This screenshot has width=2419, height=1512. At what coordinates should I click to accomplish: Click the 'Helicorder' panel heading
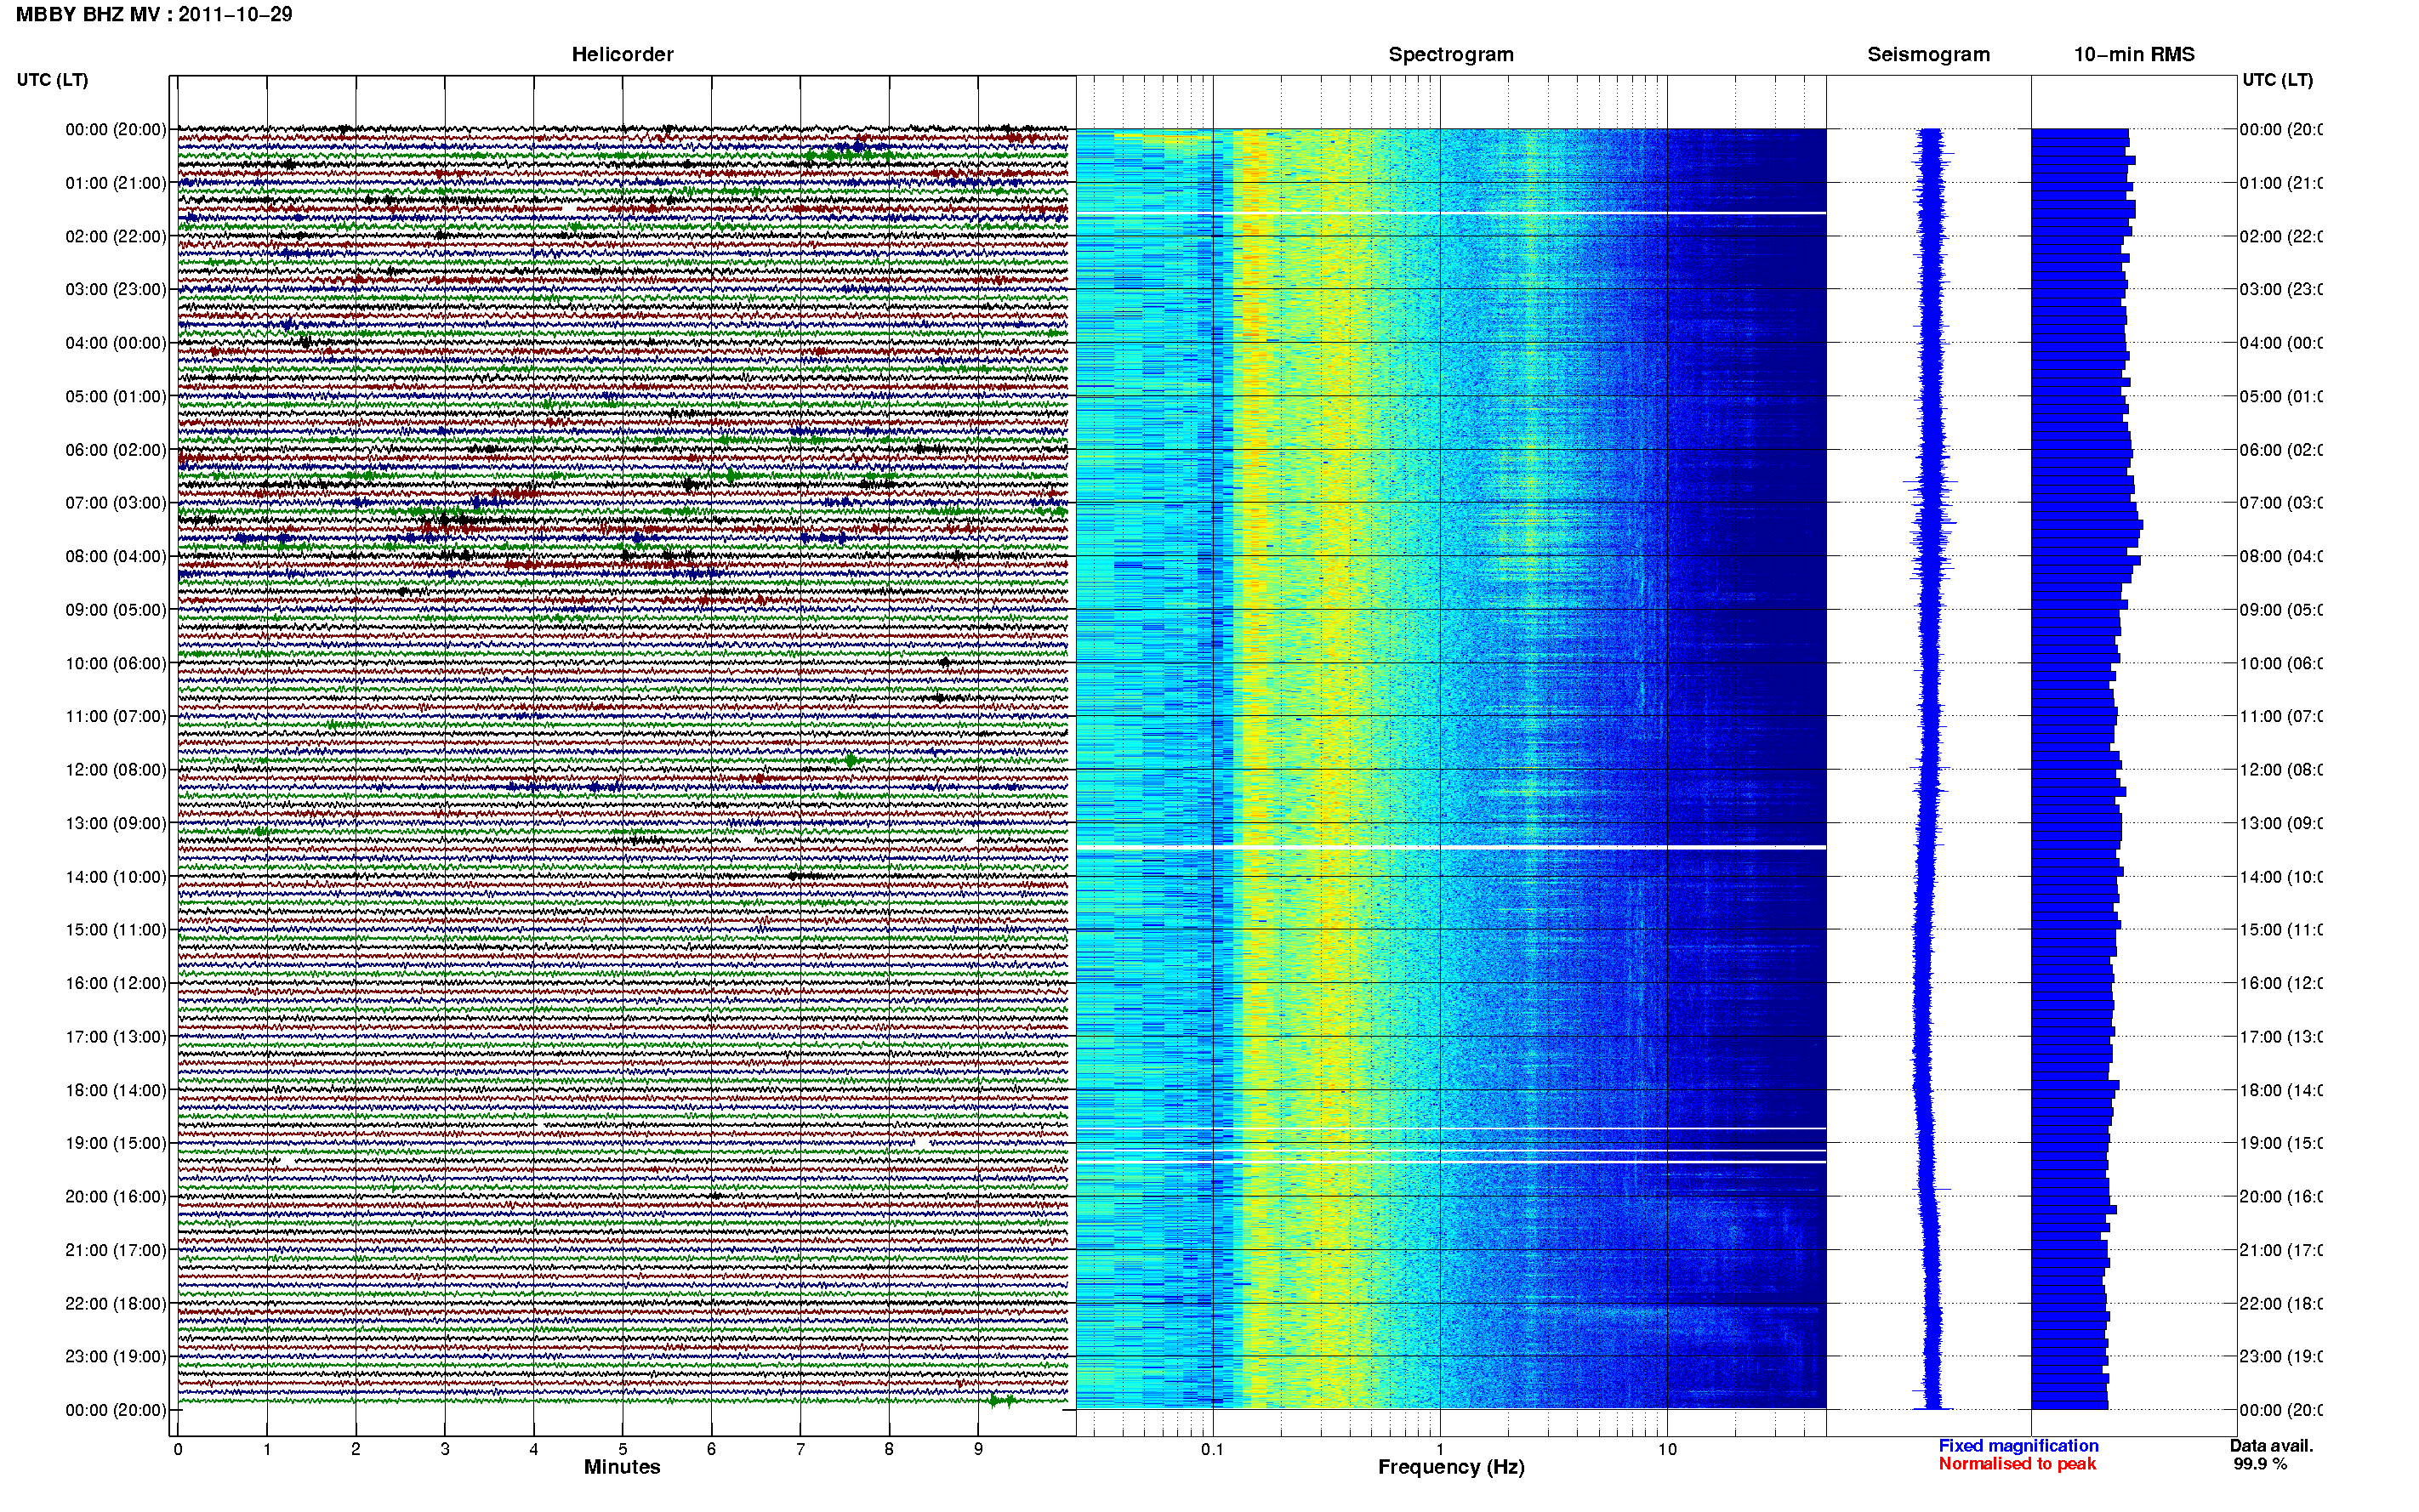tap(622, 54)
